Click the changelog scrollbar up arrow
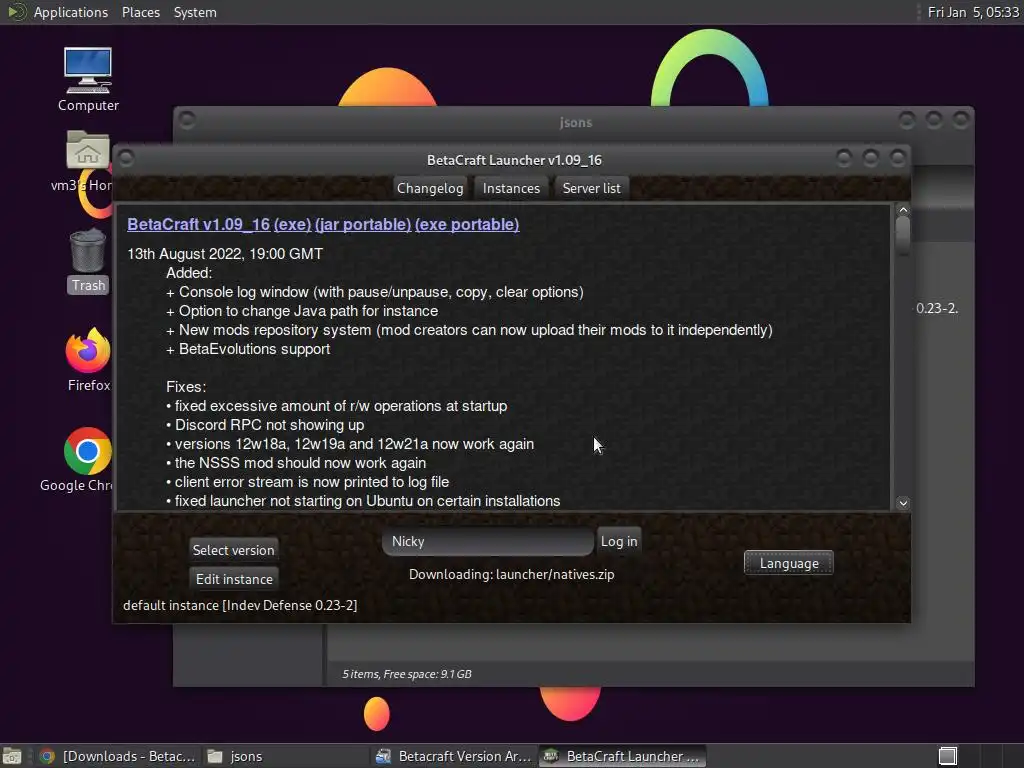Viewport: 1024px width, 768px height. tap(903, 210)
